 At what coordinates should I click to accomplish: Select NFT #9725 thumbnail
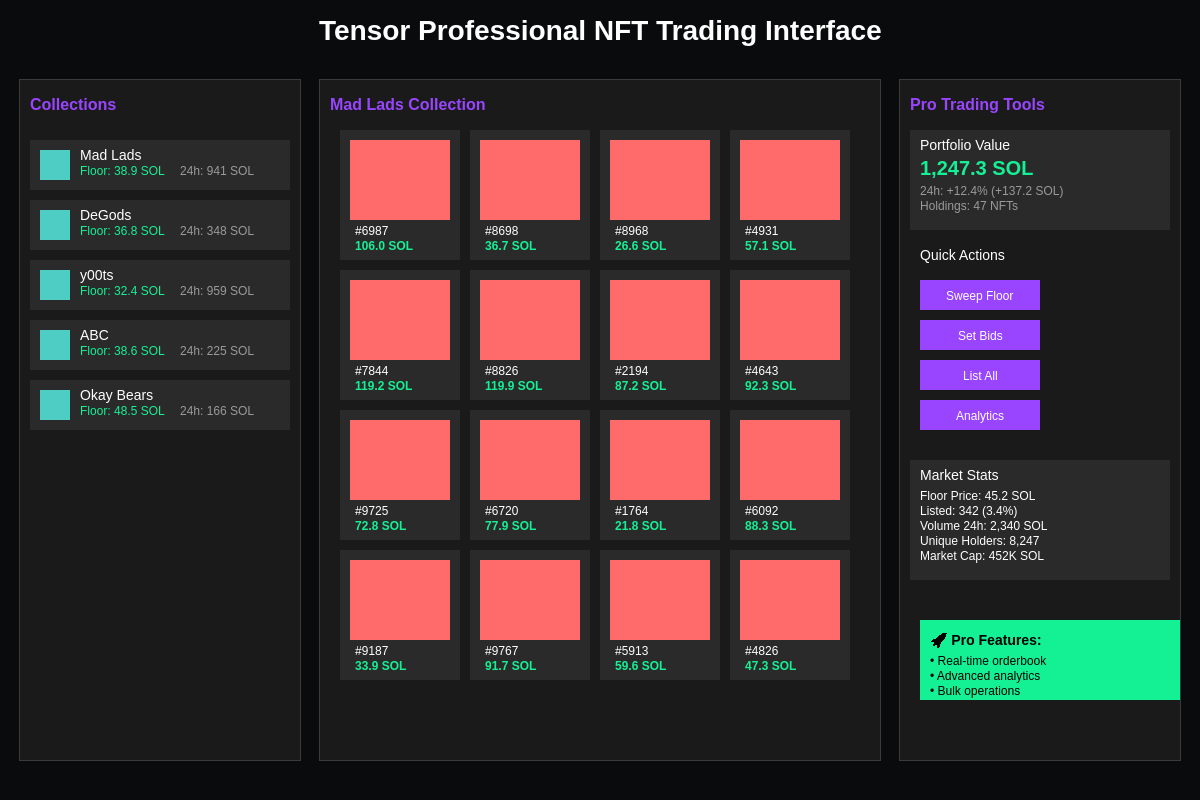tap(400, 460)
